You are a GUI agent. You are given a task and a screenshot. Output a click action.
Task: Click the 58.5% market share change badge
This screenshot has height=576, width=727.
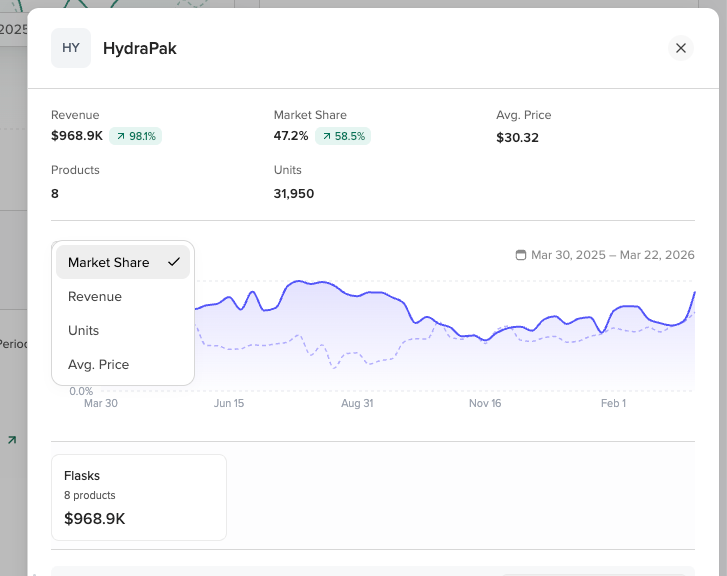[x=343, y=136]
